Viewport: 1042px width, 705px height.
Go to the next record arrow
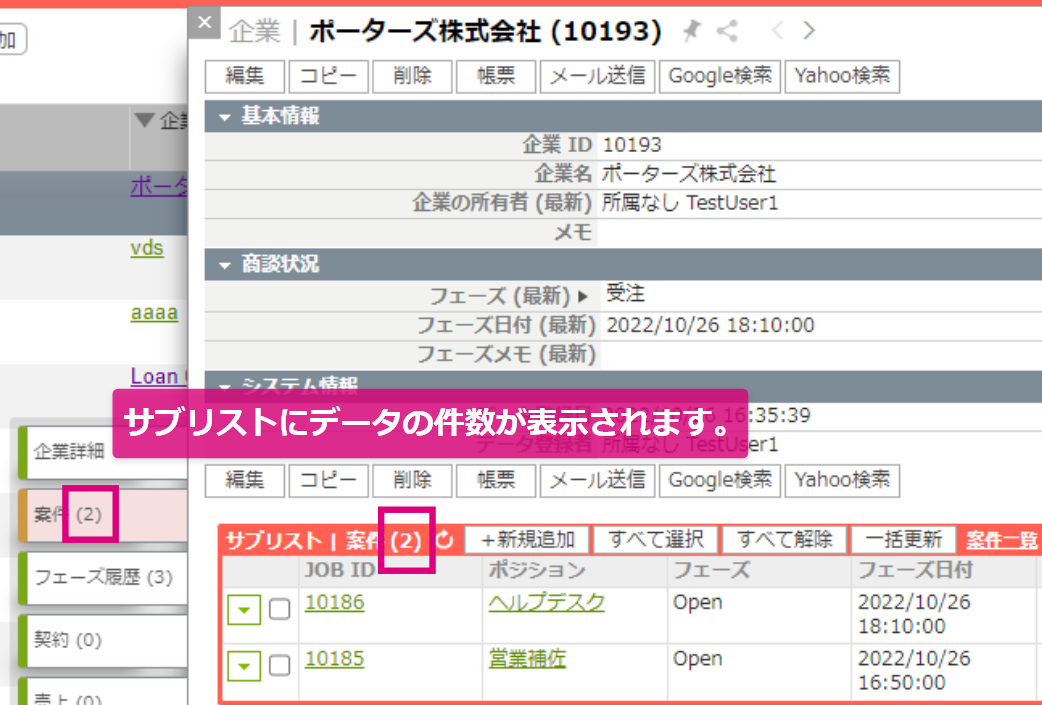click(x=809, y=31)
